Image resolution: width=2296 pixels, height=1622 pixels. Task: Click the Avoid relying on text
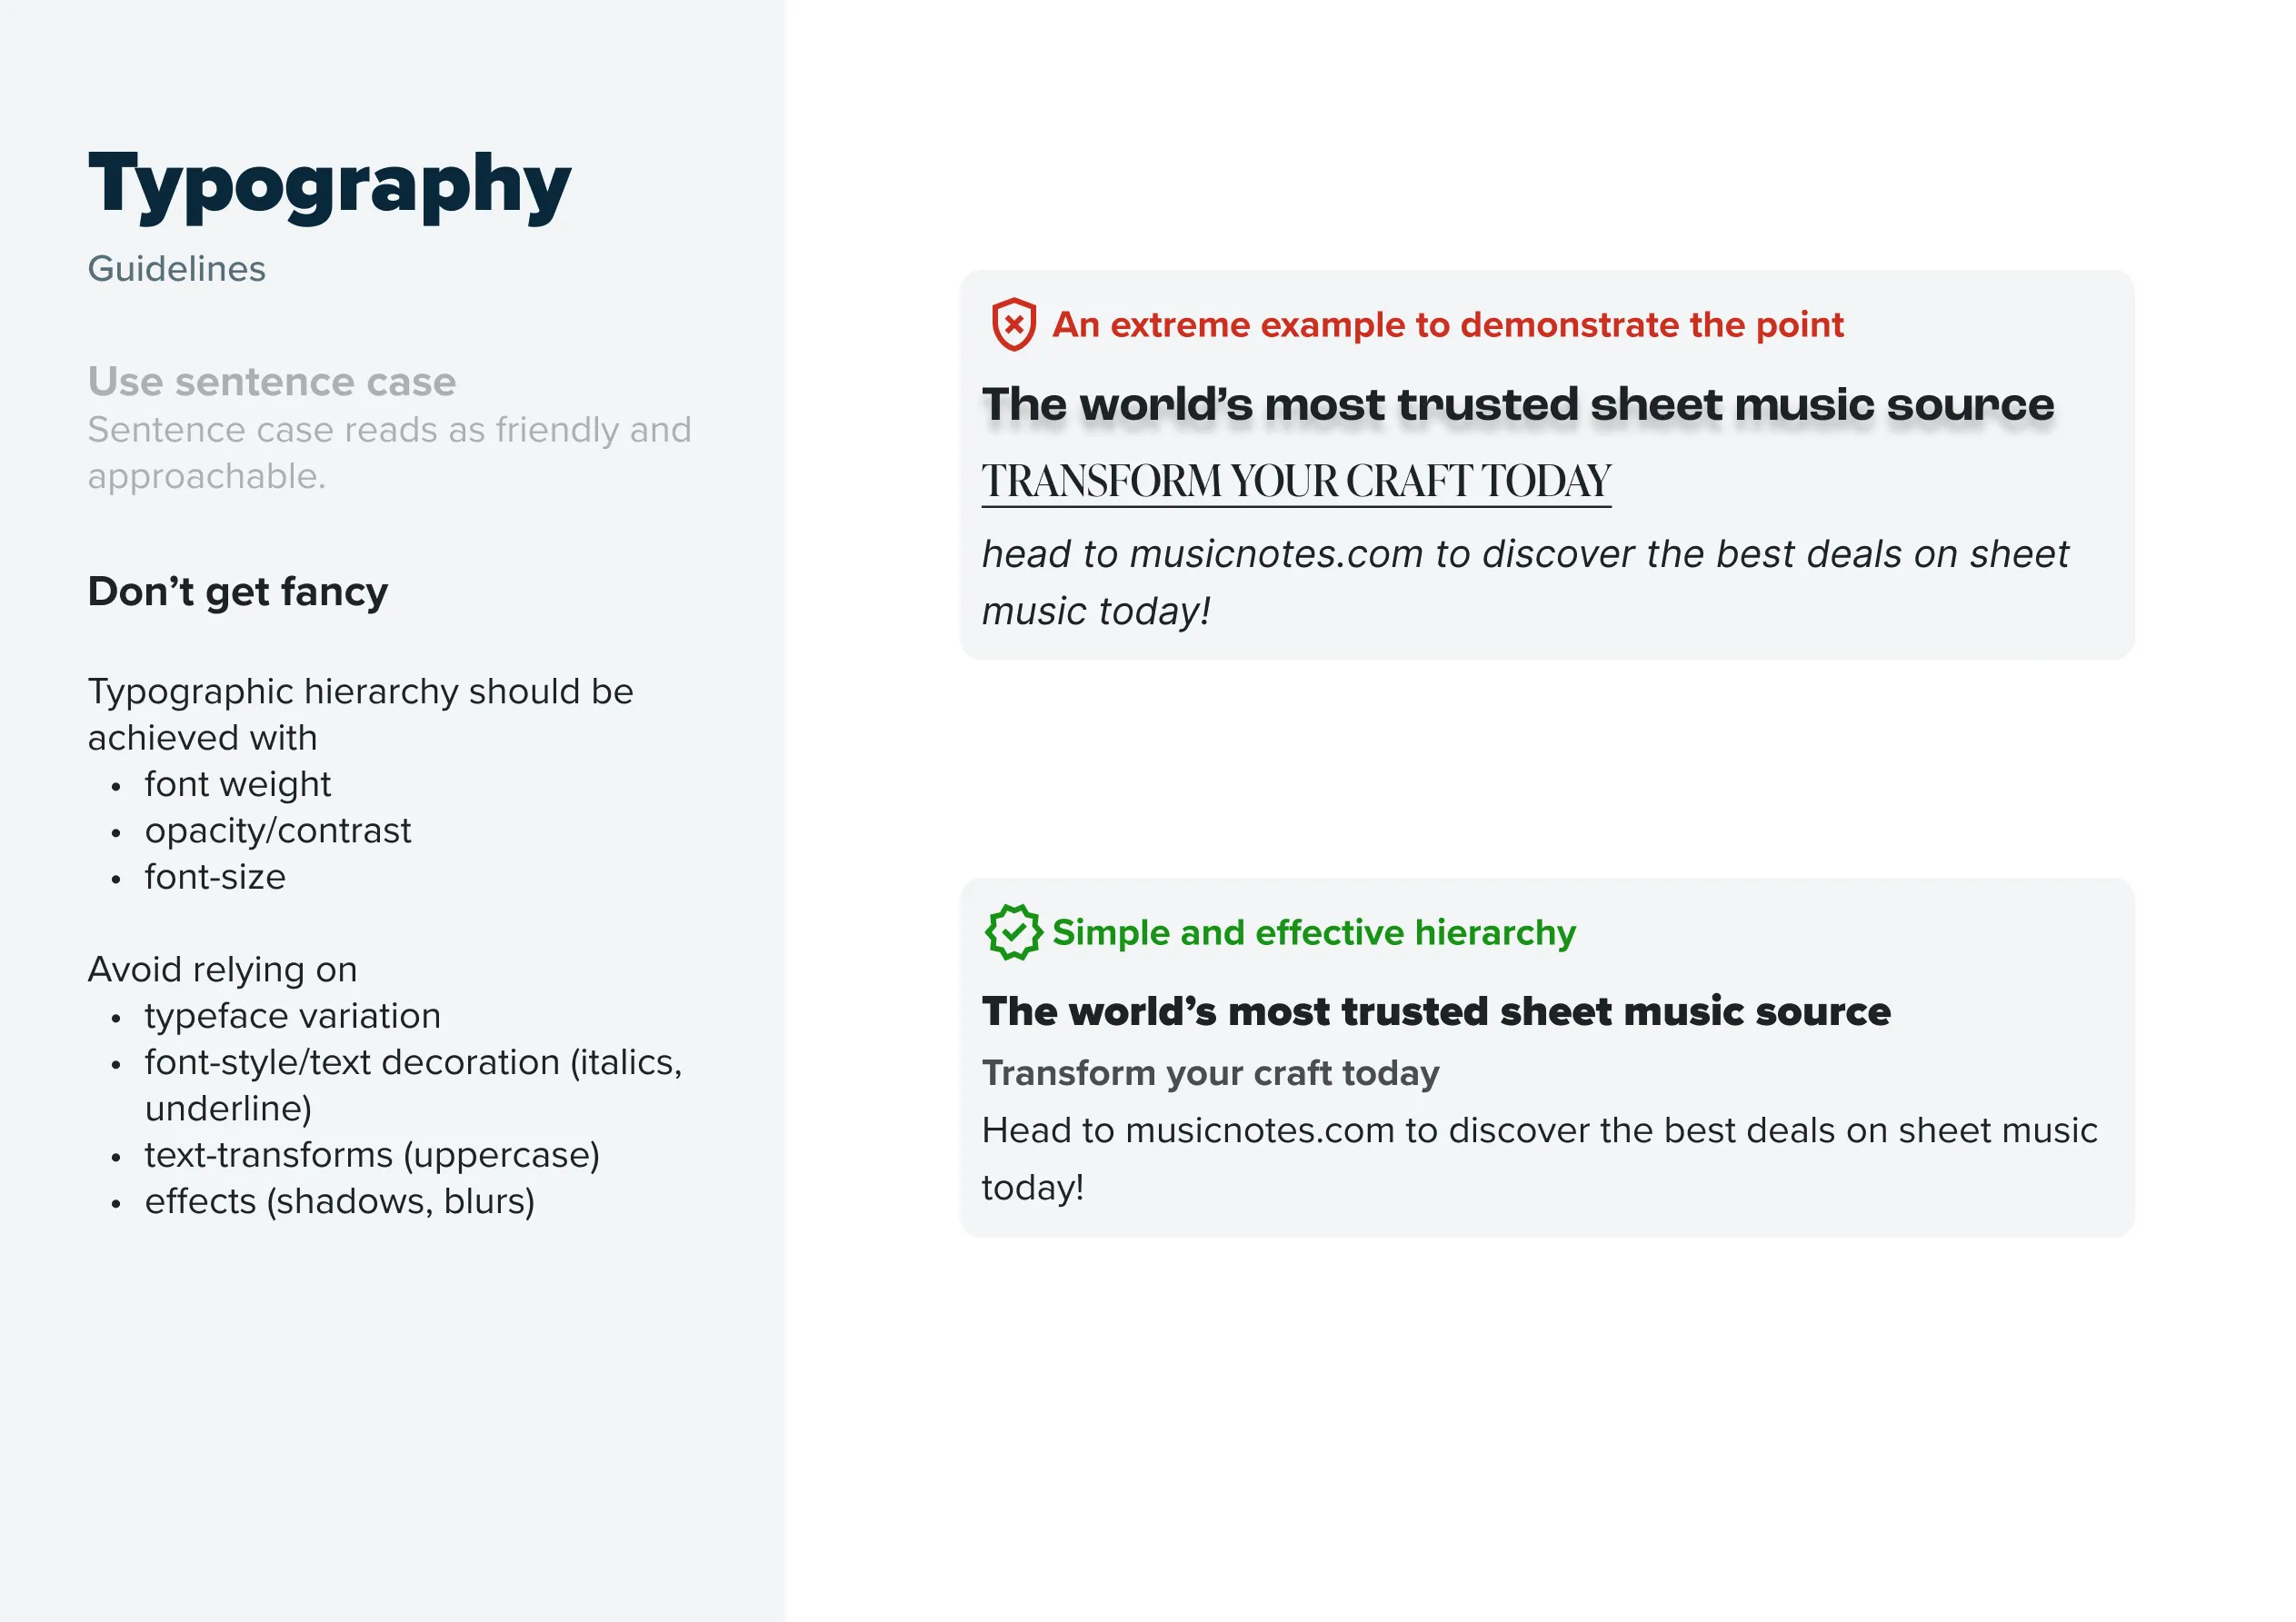tap(222, 969)
